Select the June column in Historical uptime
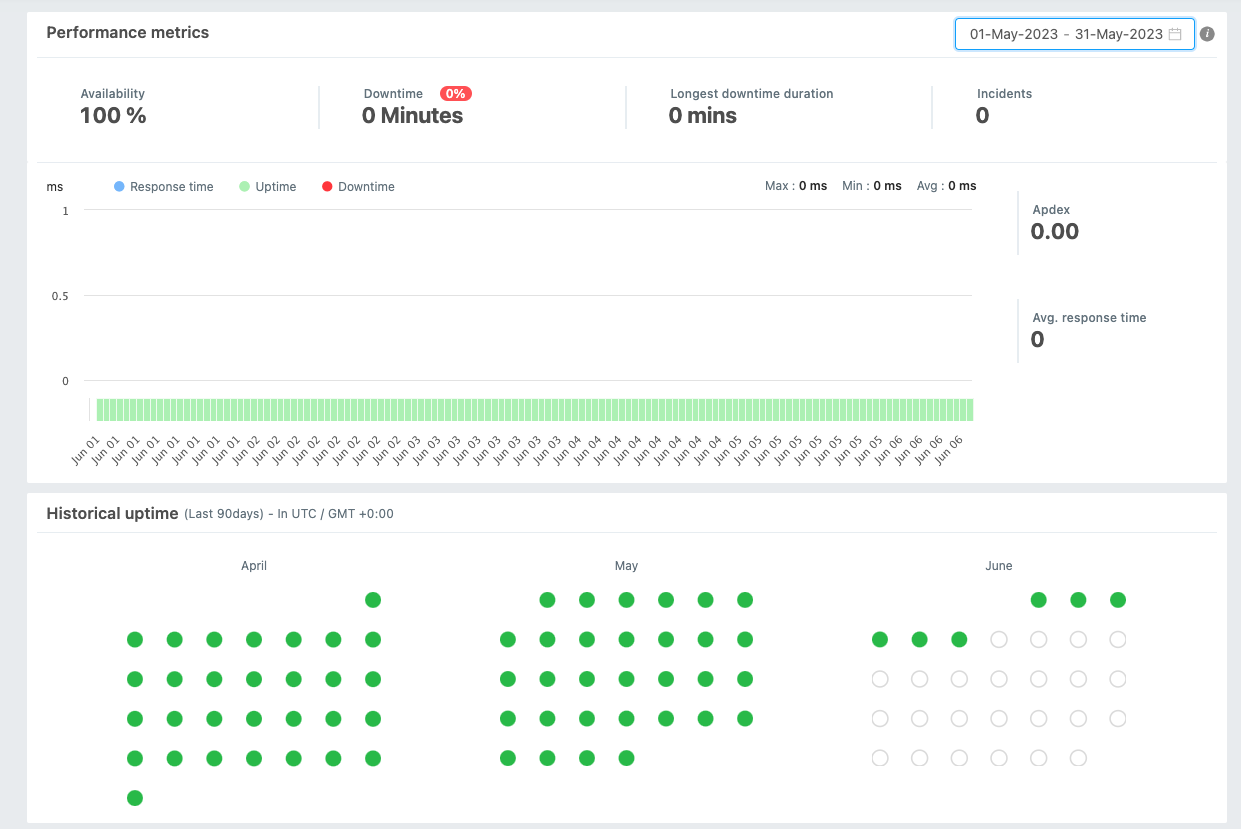This screenshot has width=1241, height=829. (x=998, y=565)
